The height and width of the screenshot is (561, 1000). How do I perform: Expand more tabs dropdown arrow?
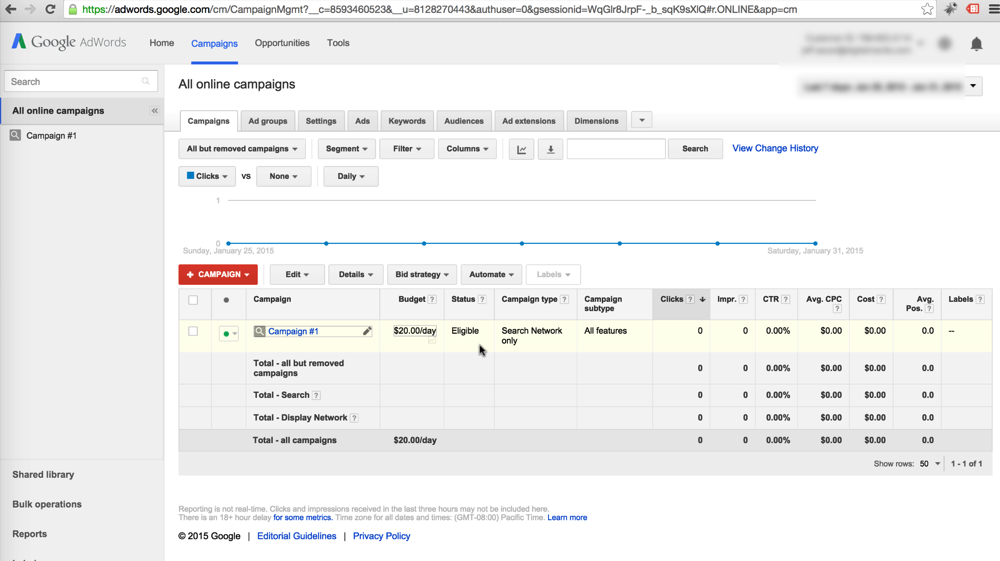pos(642,120)
